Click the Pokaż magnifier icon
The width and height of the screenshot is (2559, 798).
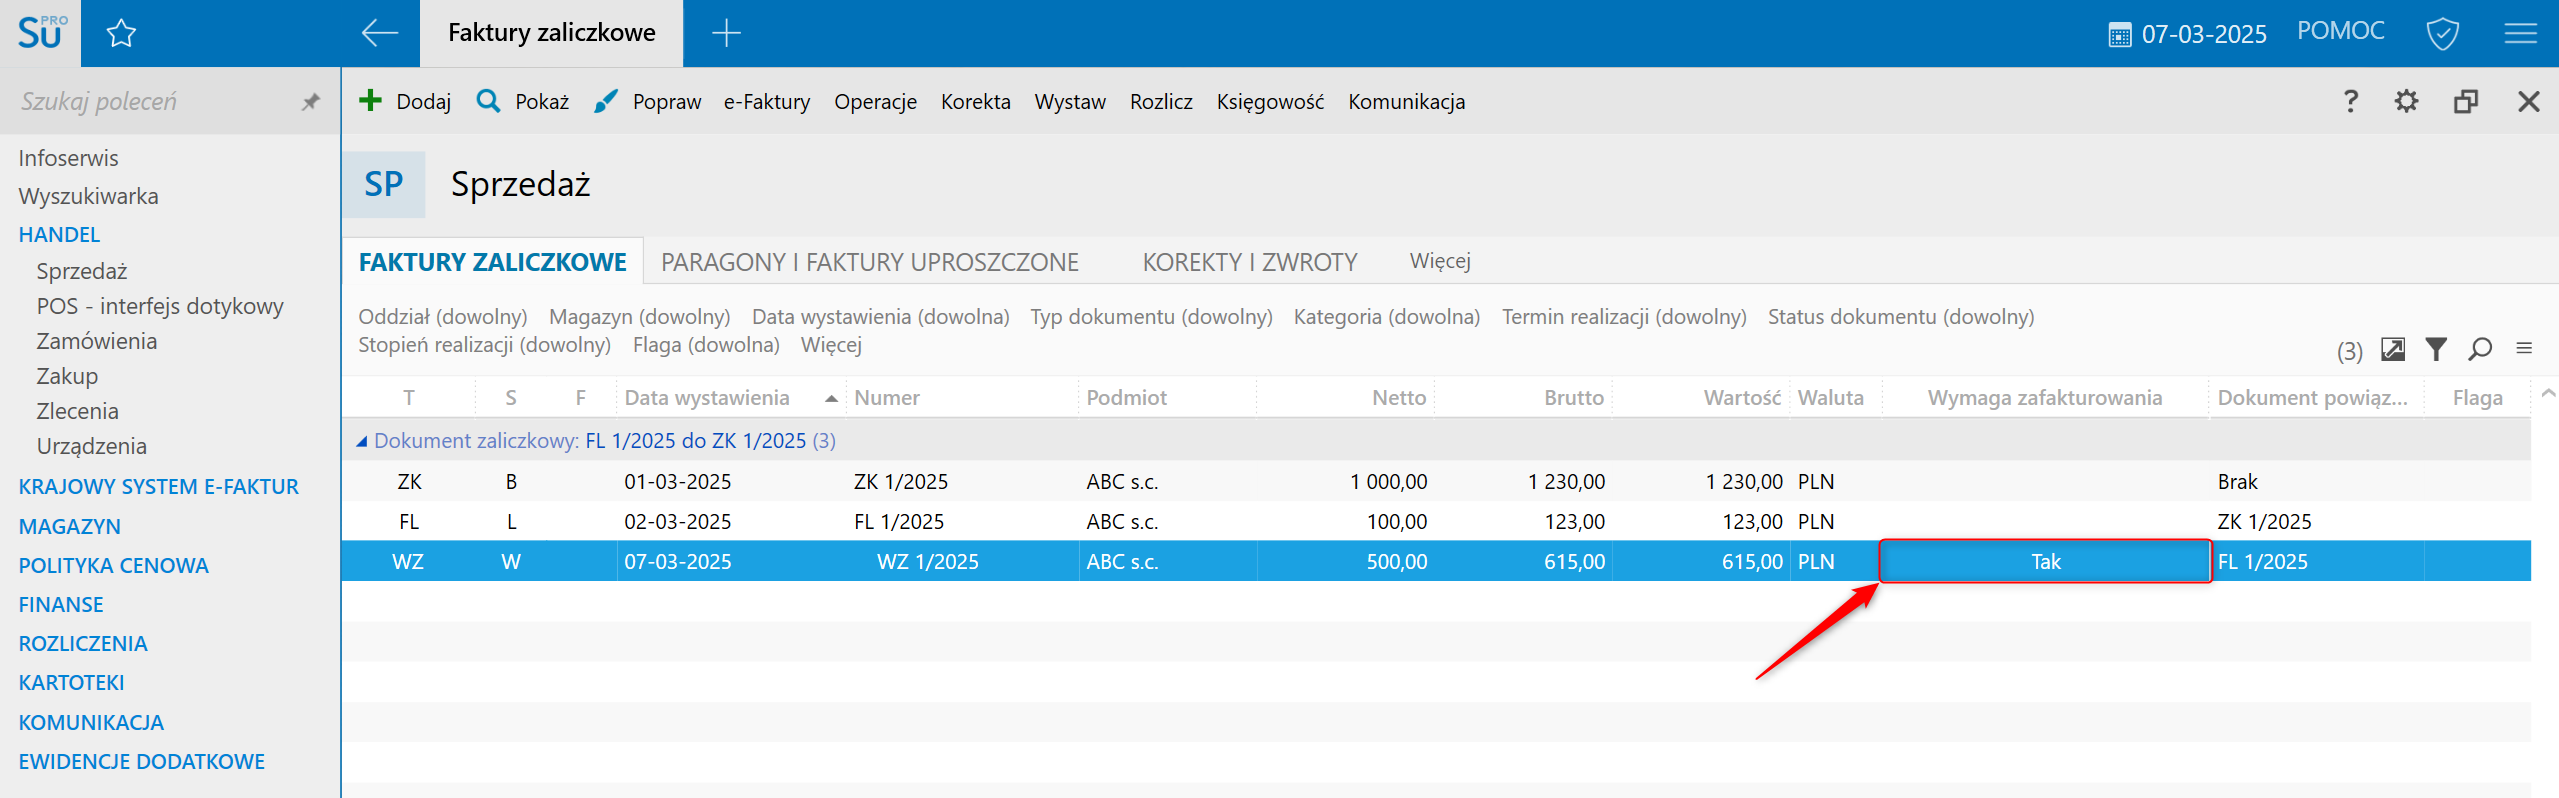(488, 100)
